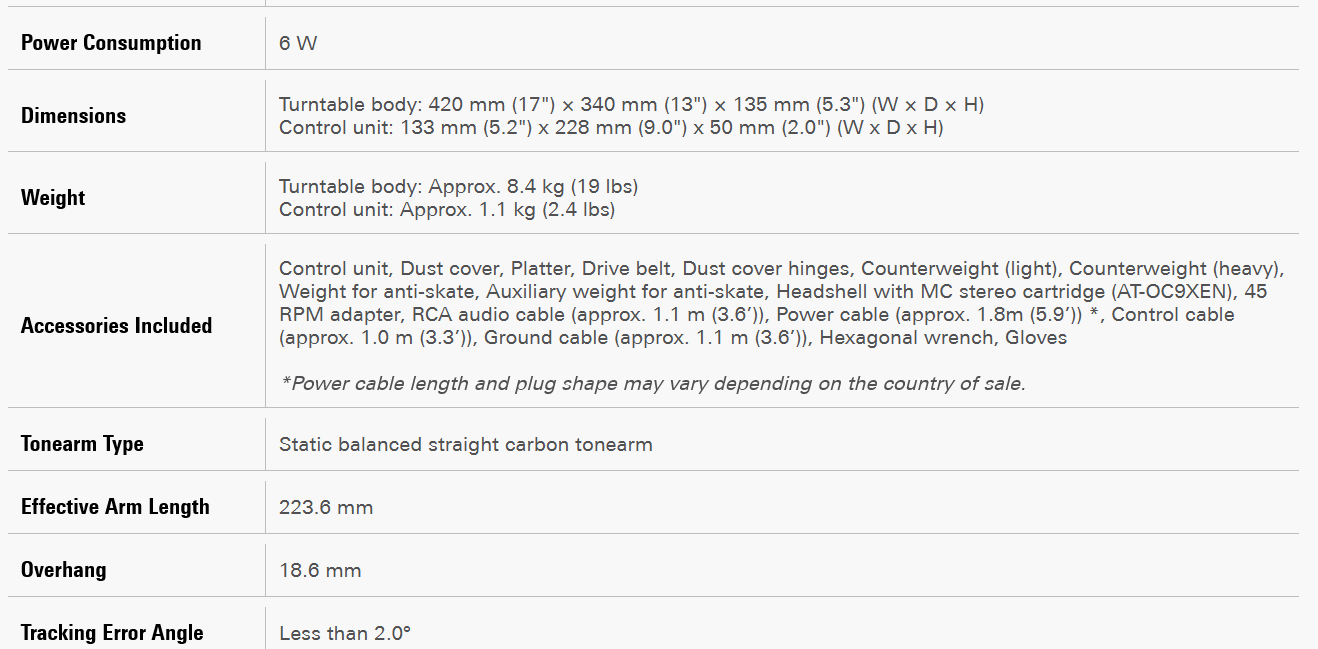Screen dimensions: 1318x649
Task: Click the Dimensions row label
Action: tap(74, 116)
